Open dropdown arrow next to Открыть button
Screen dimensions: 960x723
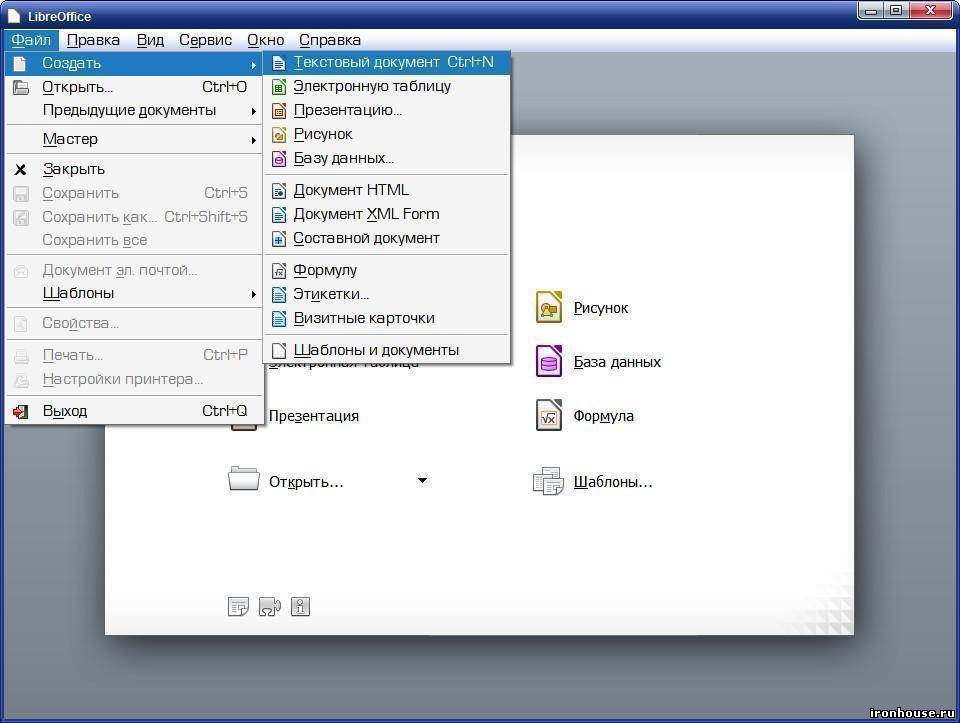422,481
